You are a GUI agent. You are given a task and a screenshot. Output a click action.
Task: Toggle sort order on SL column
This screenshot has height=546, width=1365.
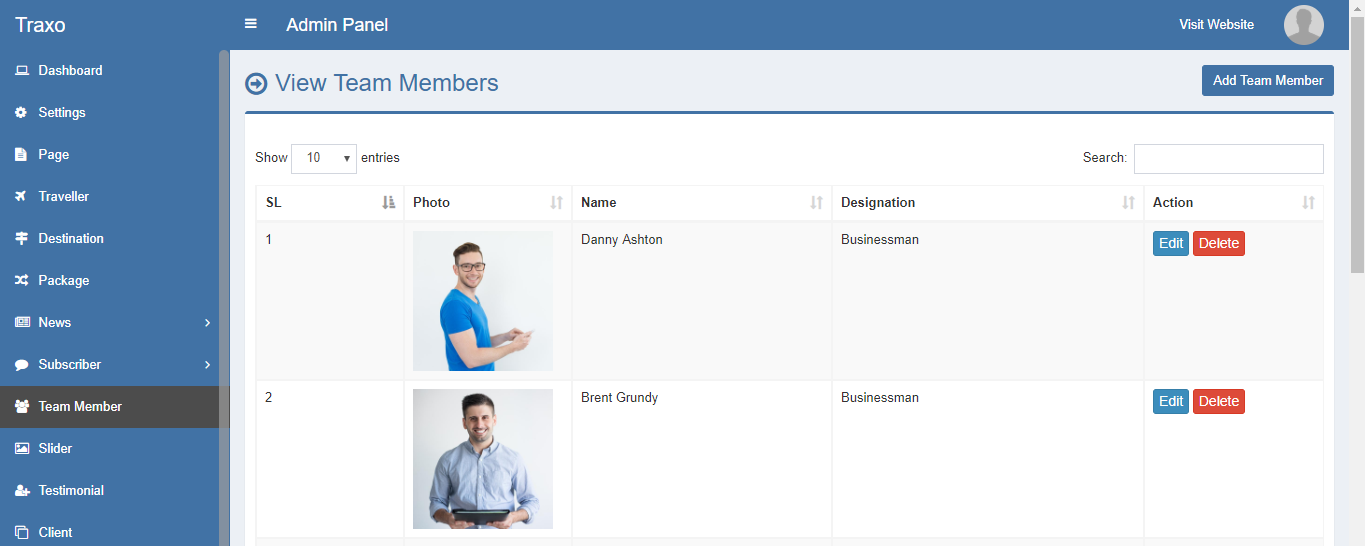click(x=388, y=203)
